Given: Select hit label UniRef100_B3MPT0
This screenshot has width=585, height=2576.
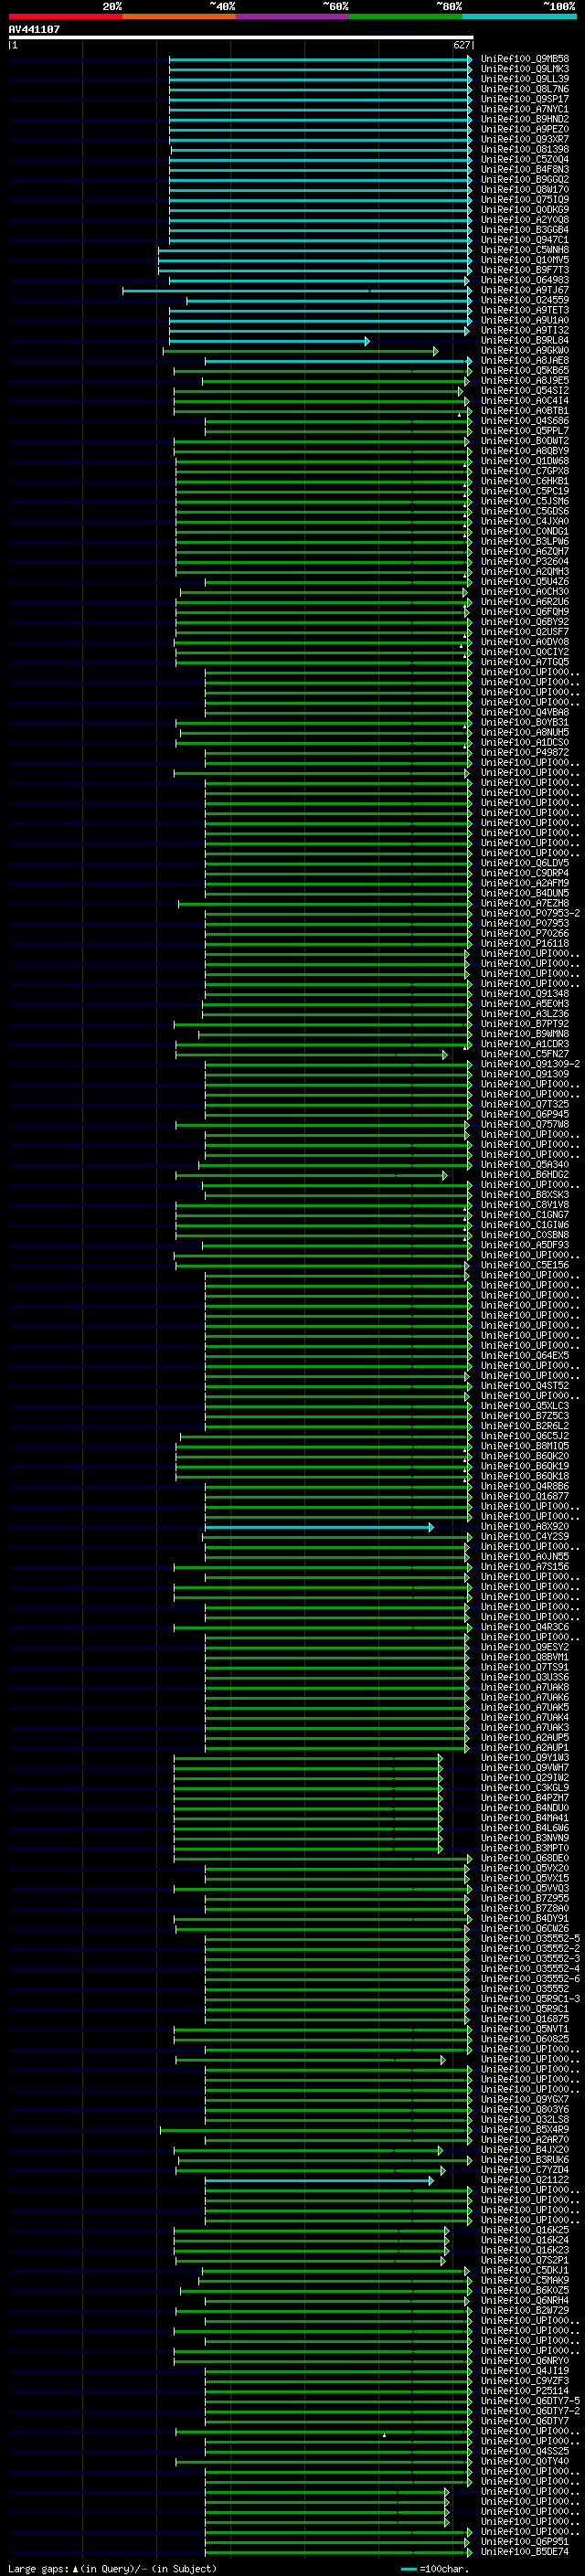Looking at the screenshot, I should (x=524, y=1849).
